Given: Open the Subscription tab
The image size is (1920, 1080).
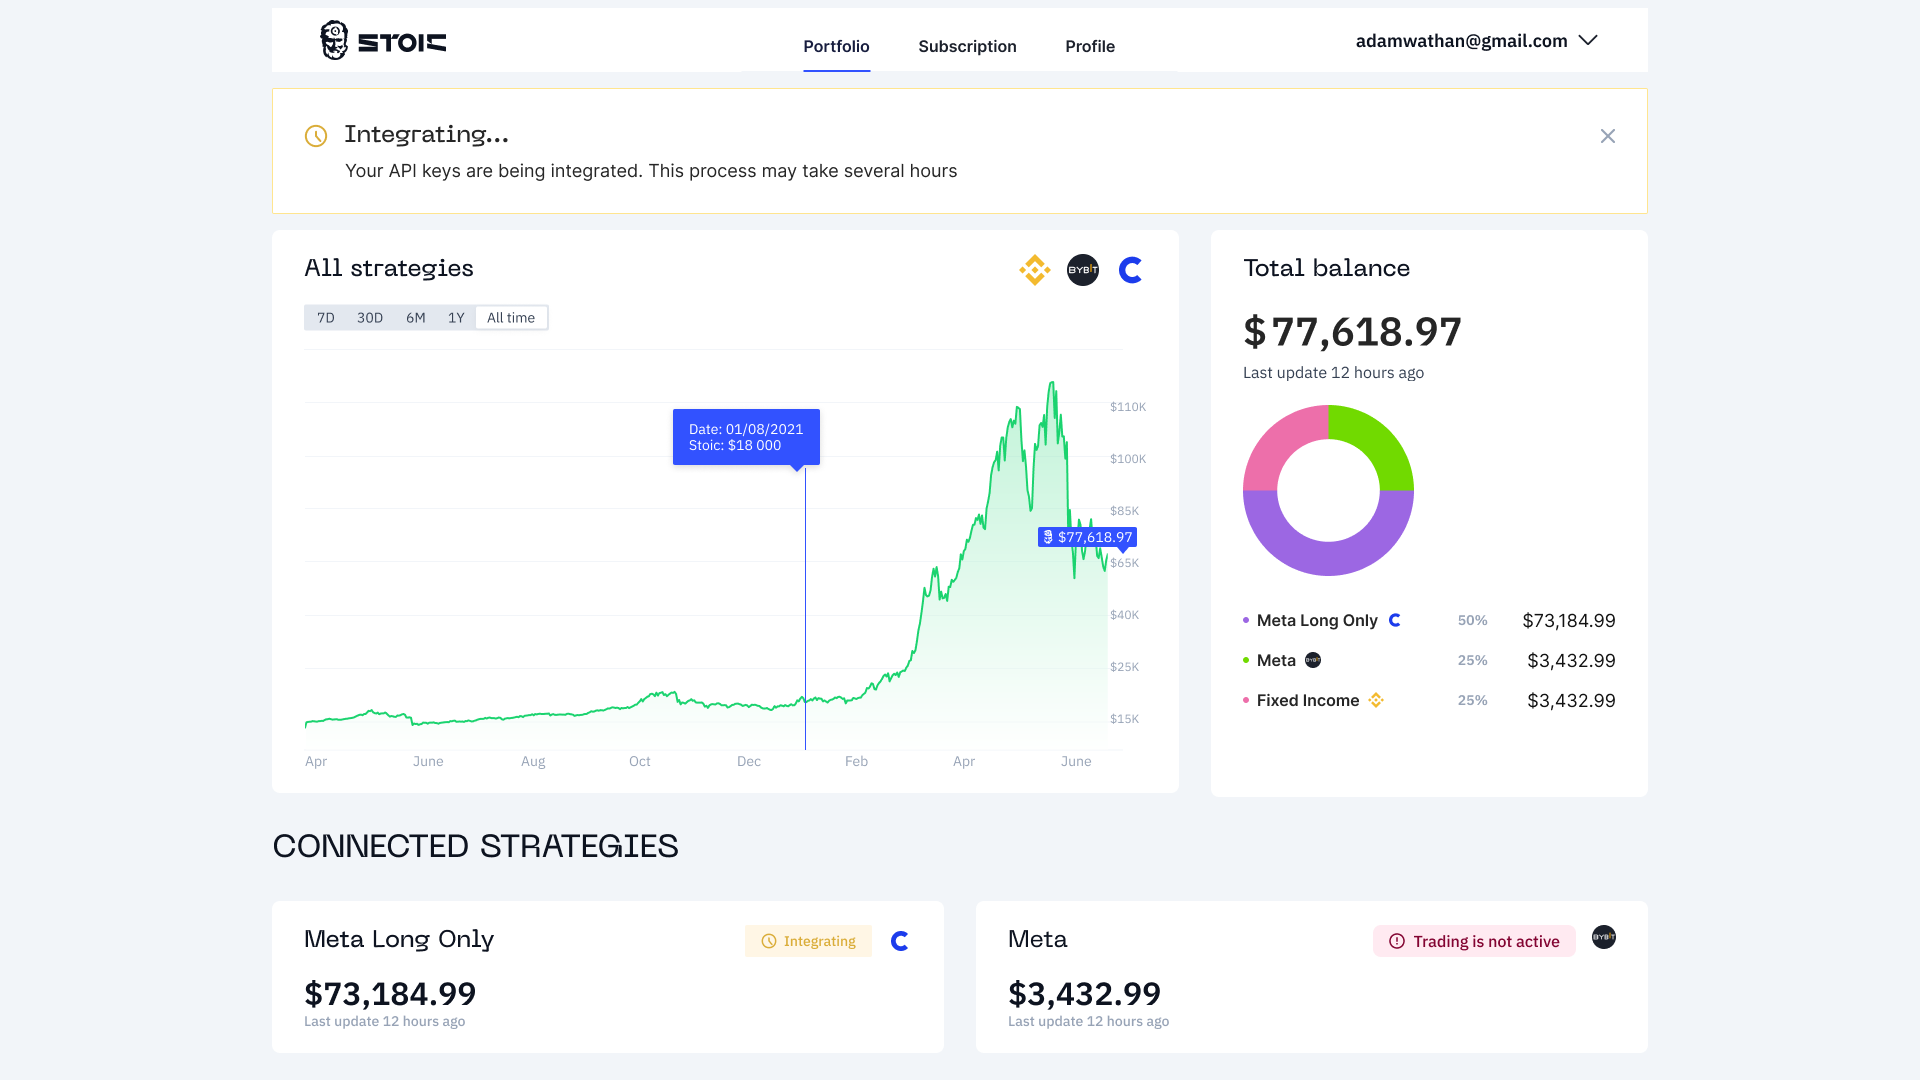Looking at the screenshot, I should [967, 46].
